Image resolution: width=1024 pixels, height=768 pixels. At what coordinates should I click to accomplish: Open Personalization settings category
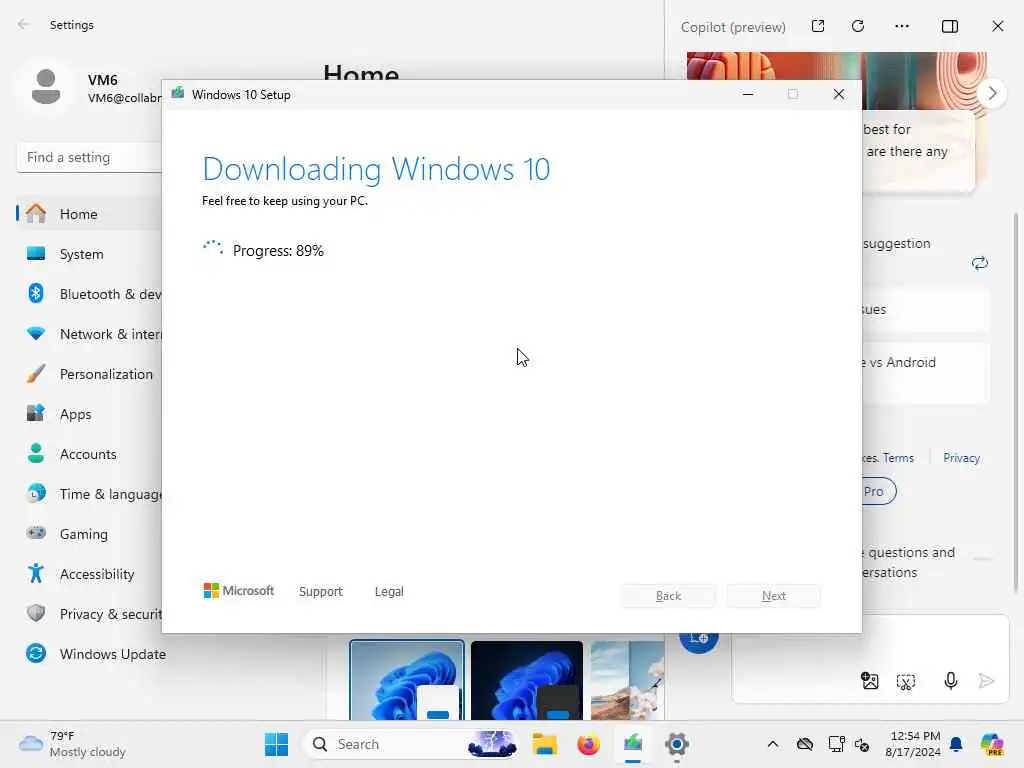[89, 374]
